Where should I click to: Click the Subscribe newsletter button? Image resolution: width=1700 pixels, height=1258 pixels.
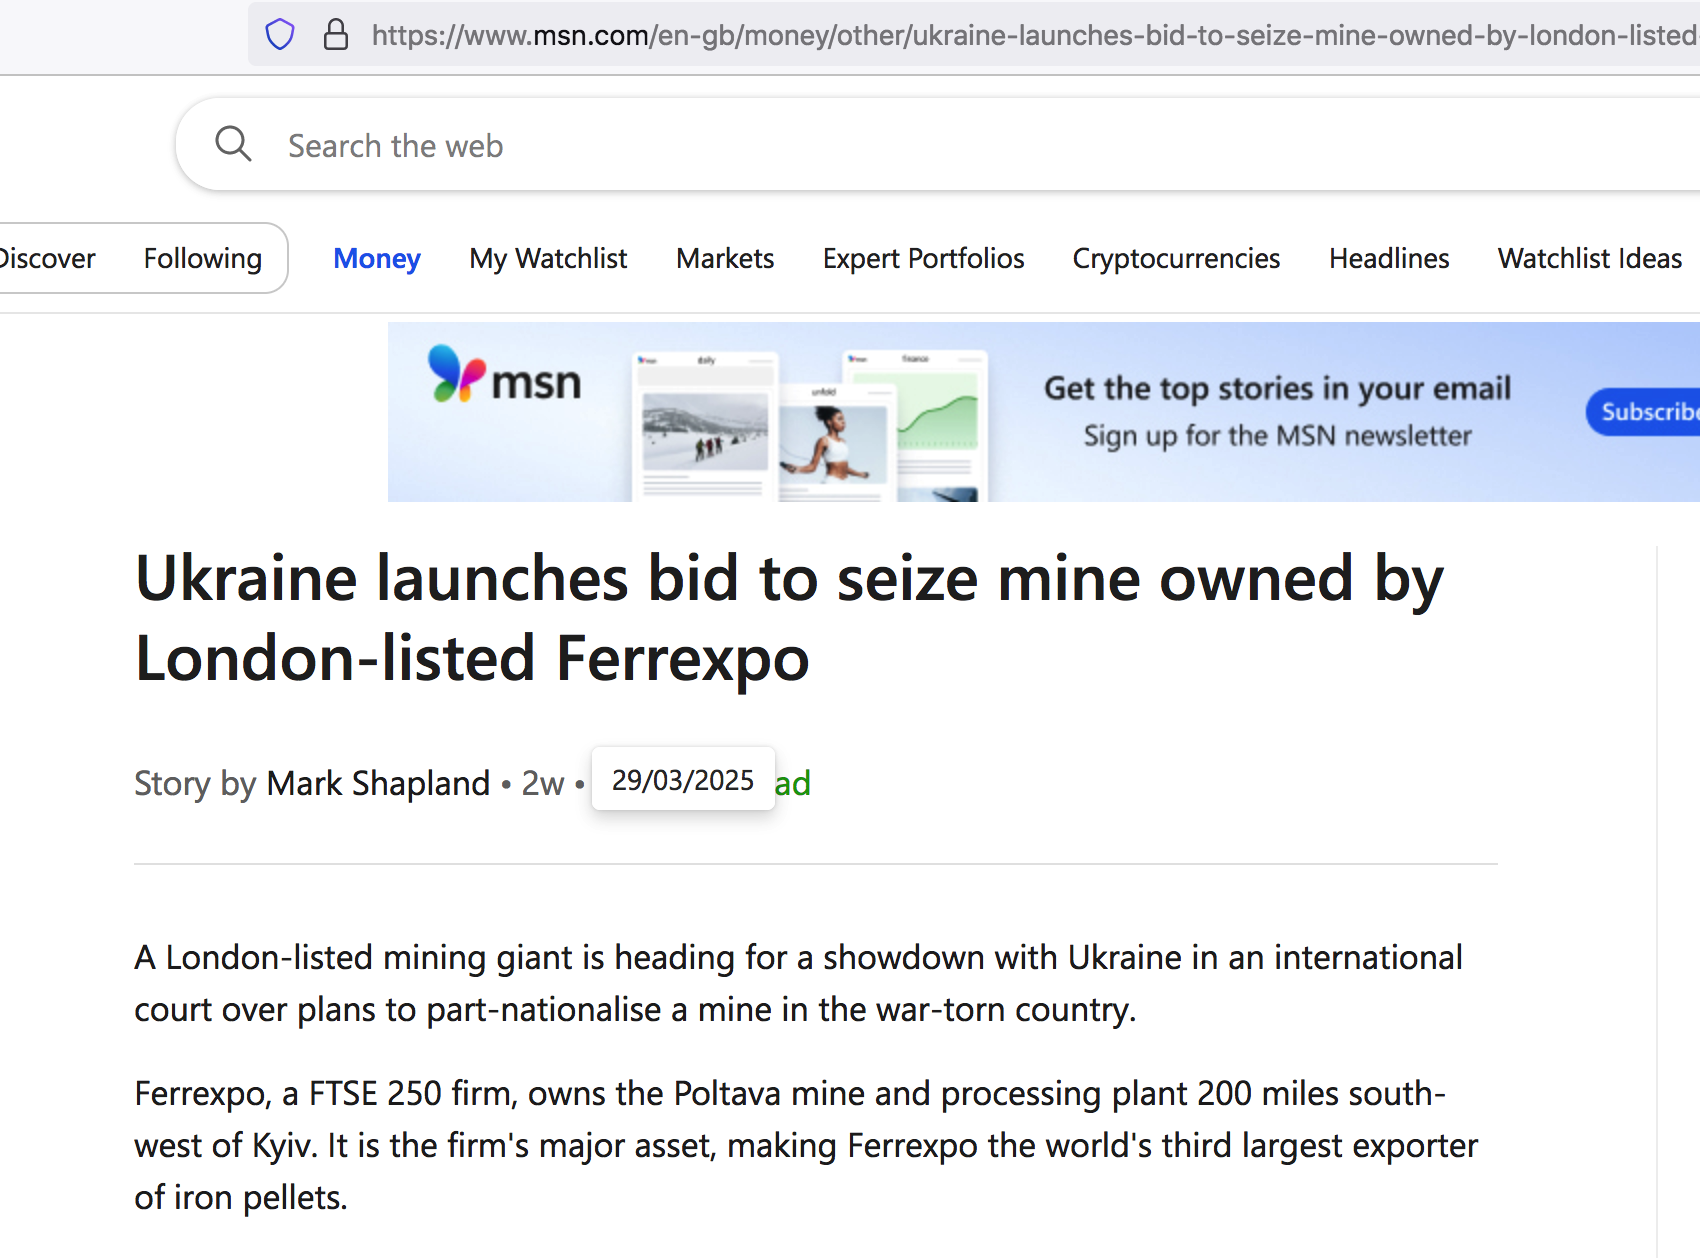[x=1644, y=411]
